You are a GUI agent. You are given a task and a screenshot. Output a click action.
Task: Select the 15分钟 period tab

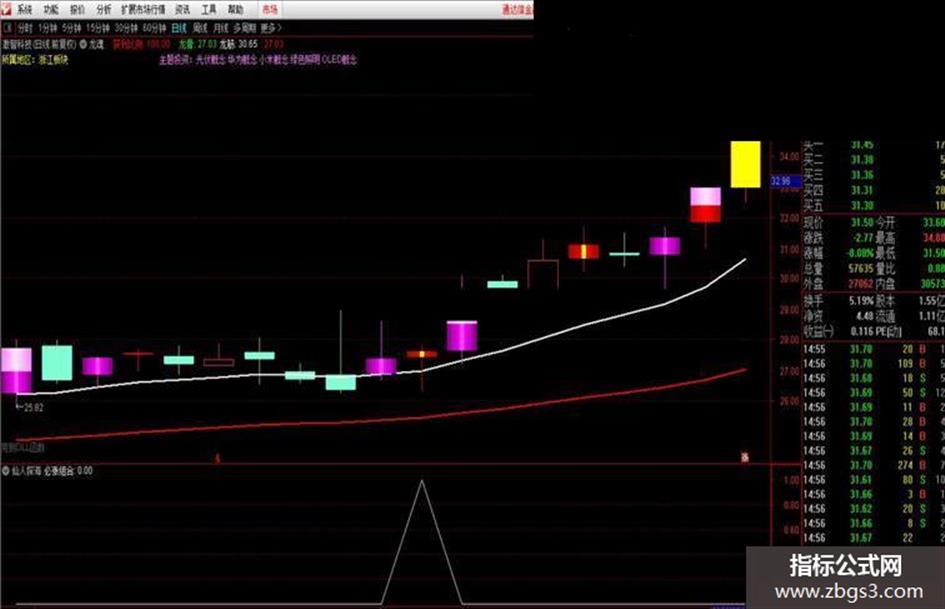(98, 28)
